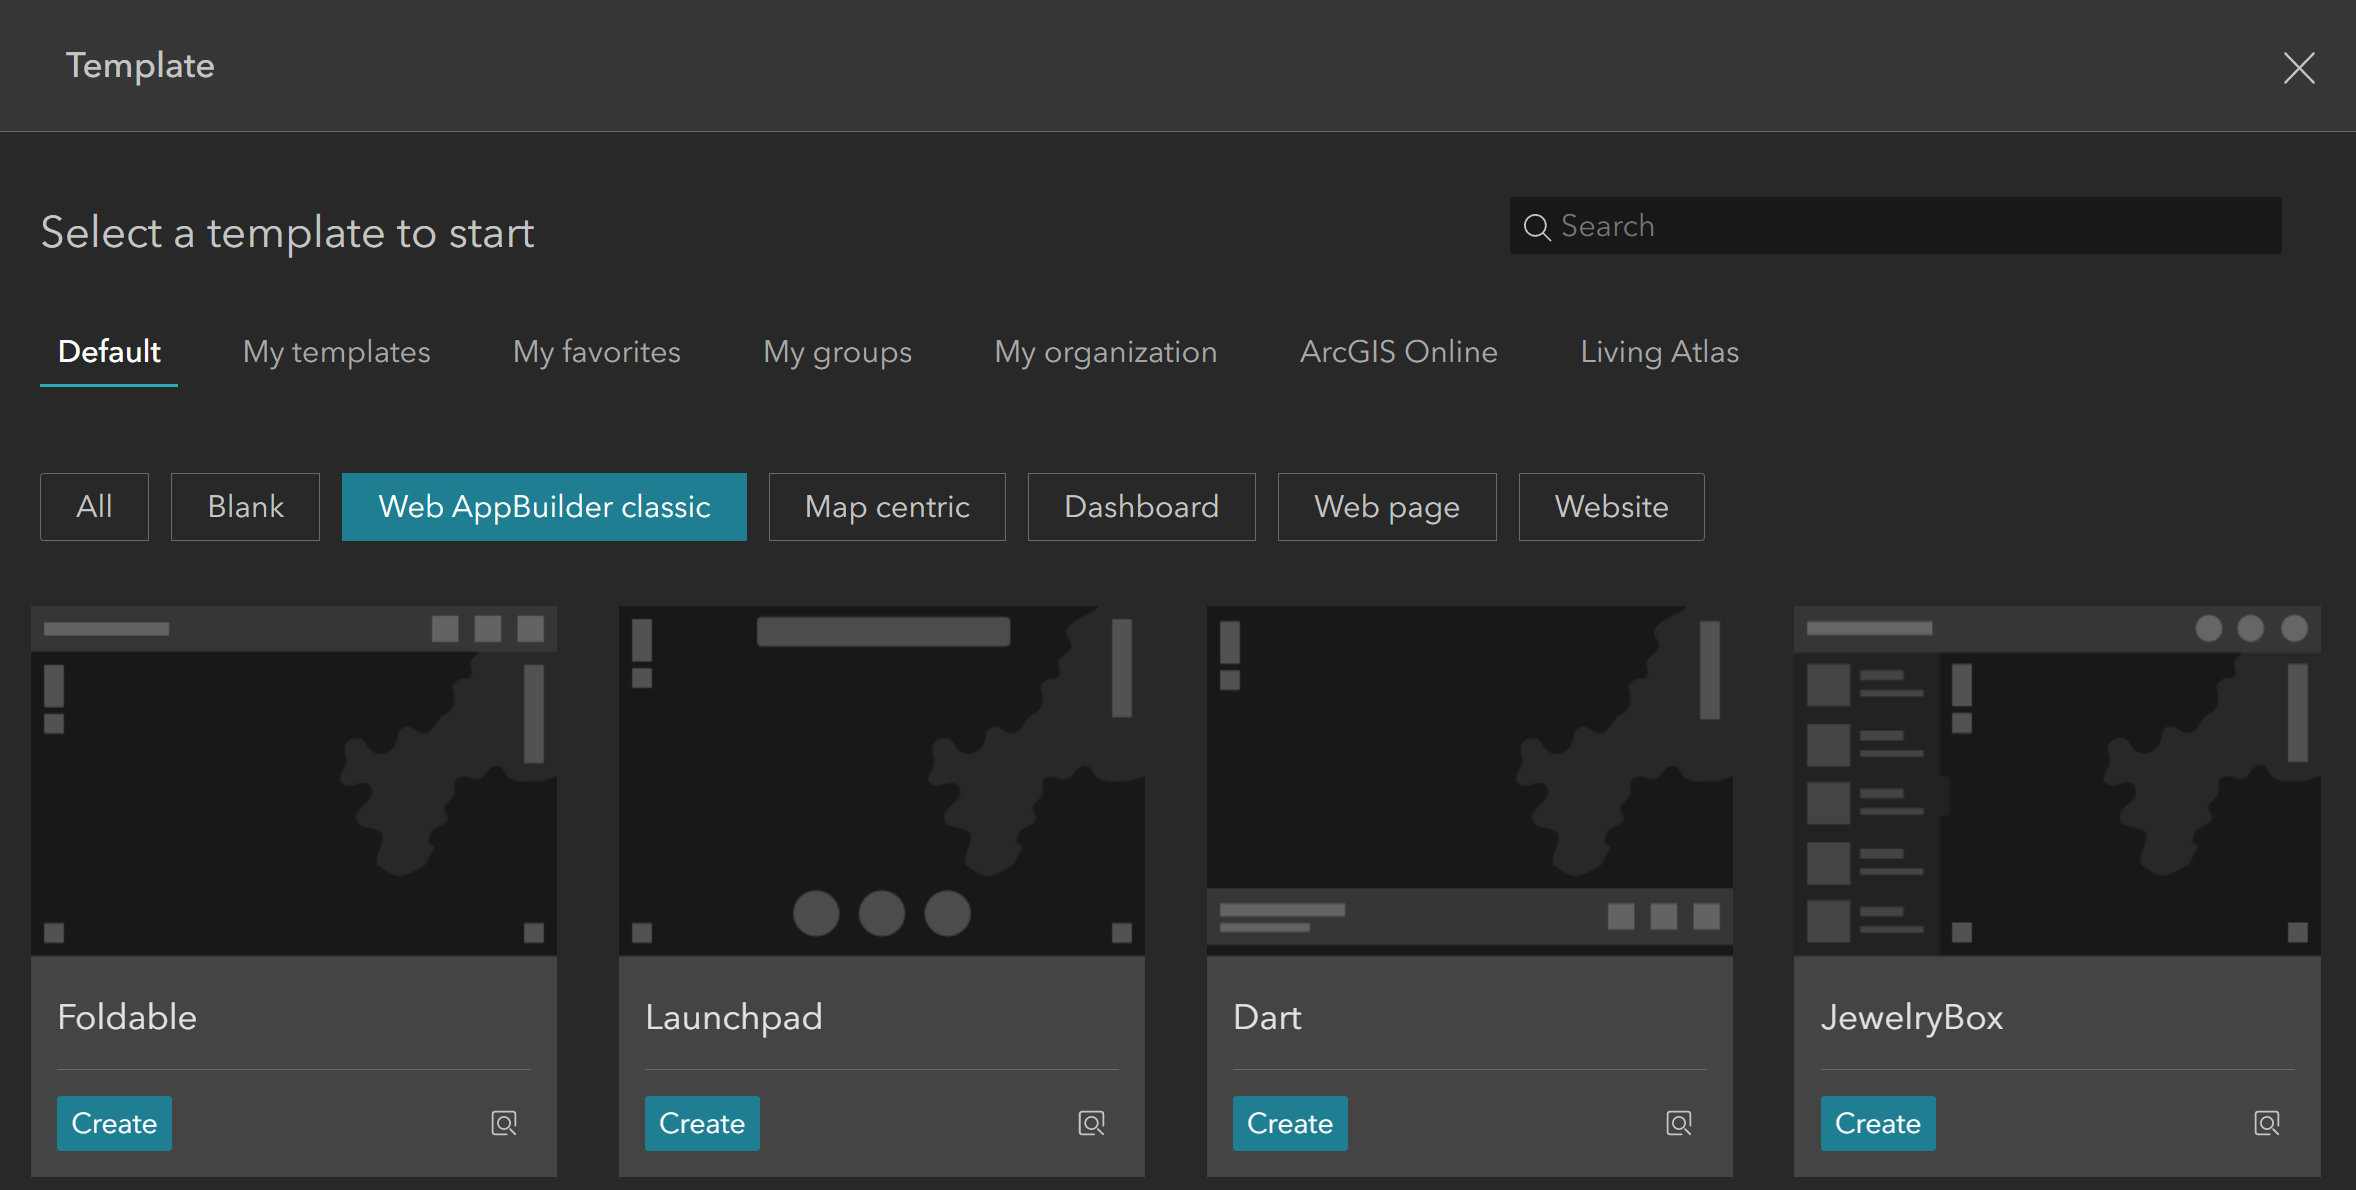2356x1190 pixels.
Task: Filter by Web page templates
Action: 1387,507
